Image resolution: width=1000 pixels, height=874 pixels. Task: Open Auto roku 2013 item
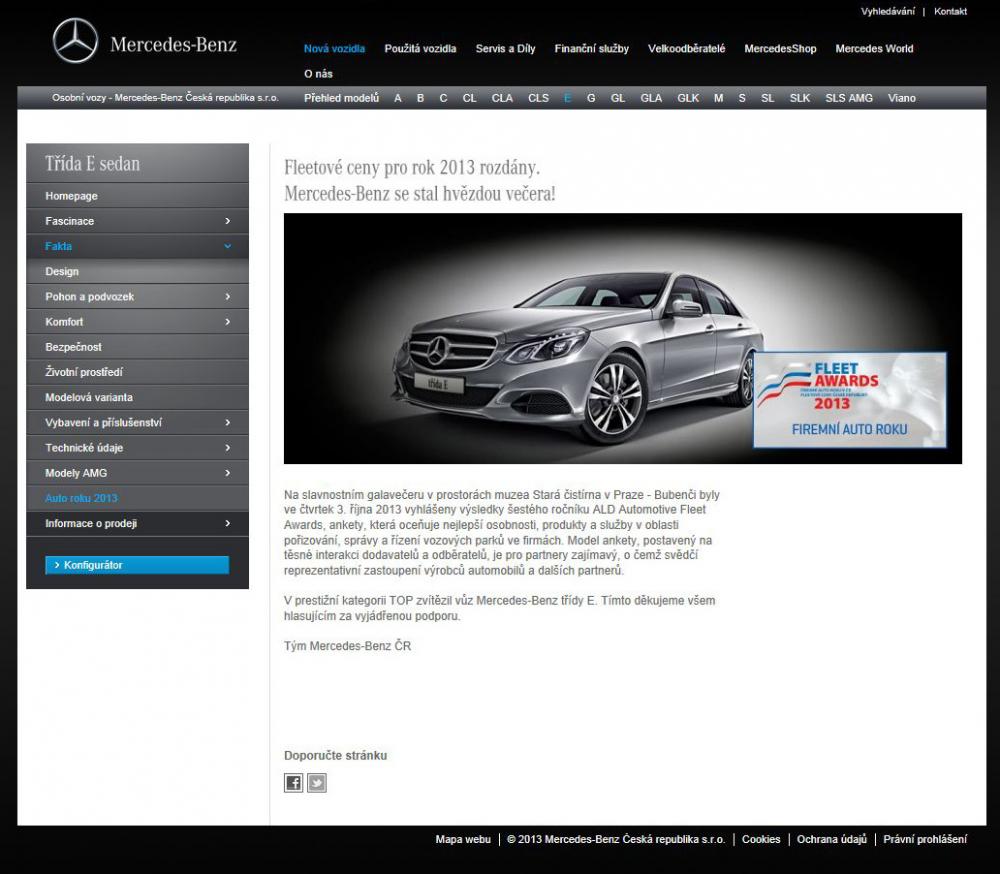point(137,498)
